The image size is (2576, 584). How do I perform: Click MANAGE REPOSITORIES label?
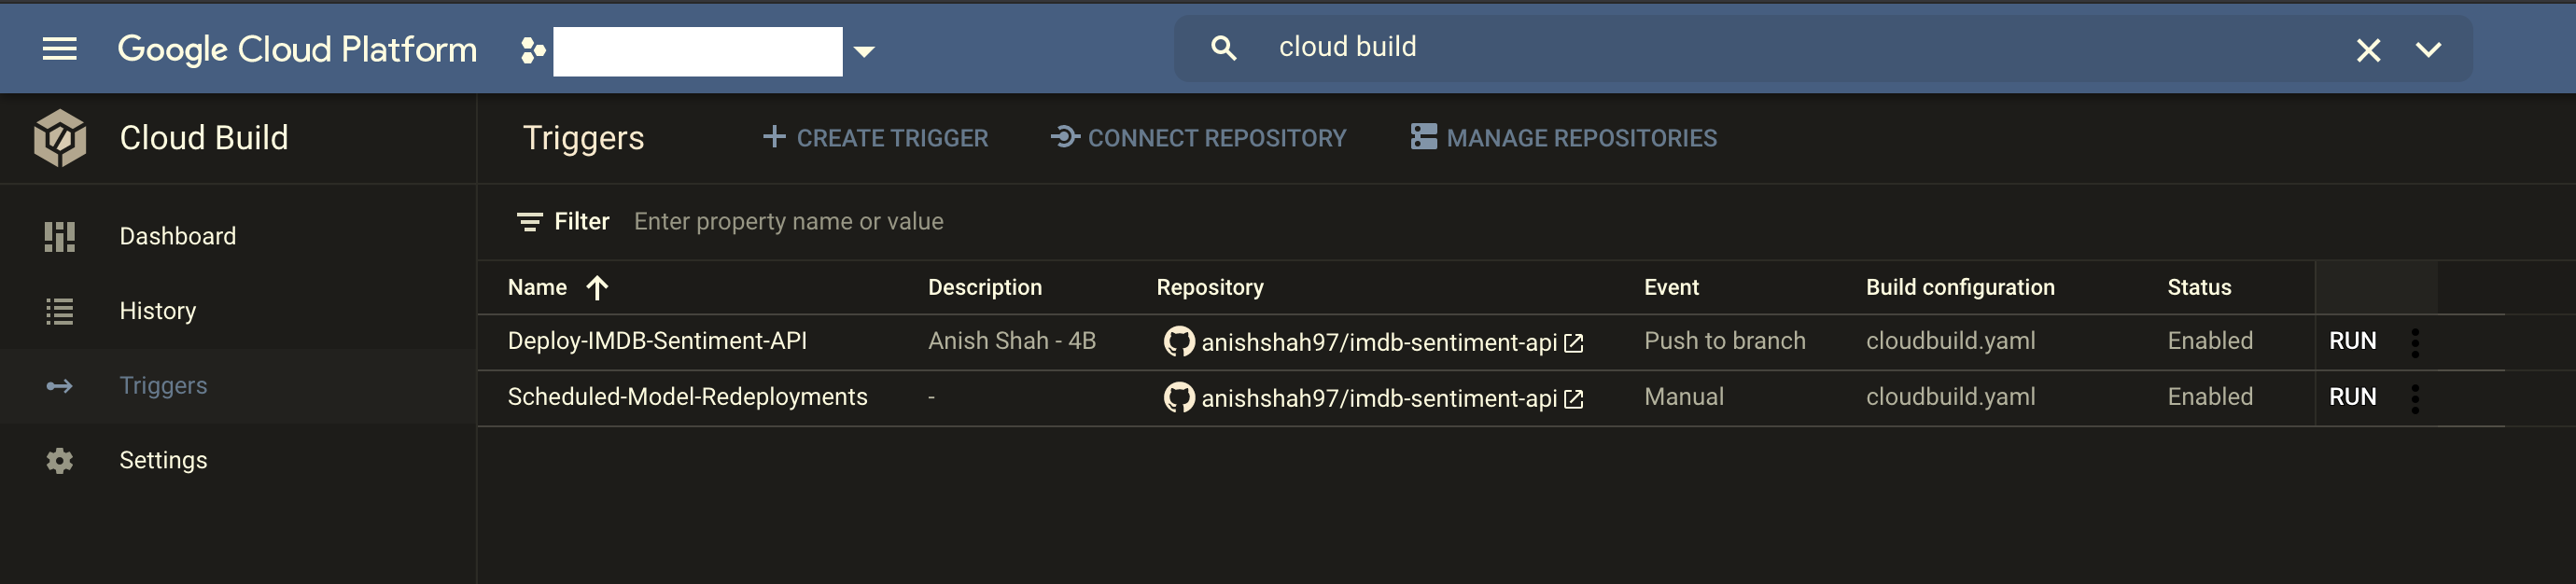pos(1582,138)
